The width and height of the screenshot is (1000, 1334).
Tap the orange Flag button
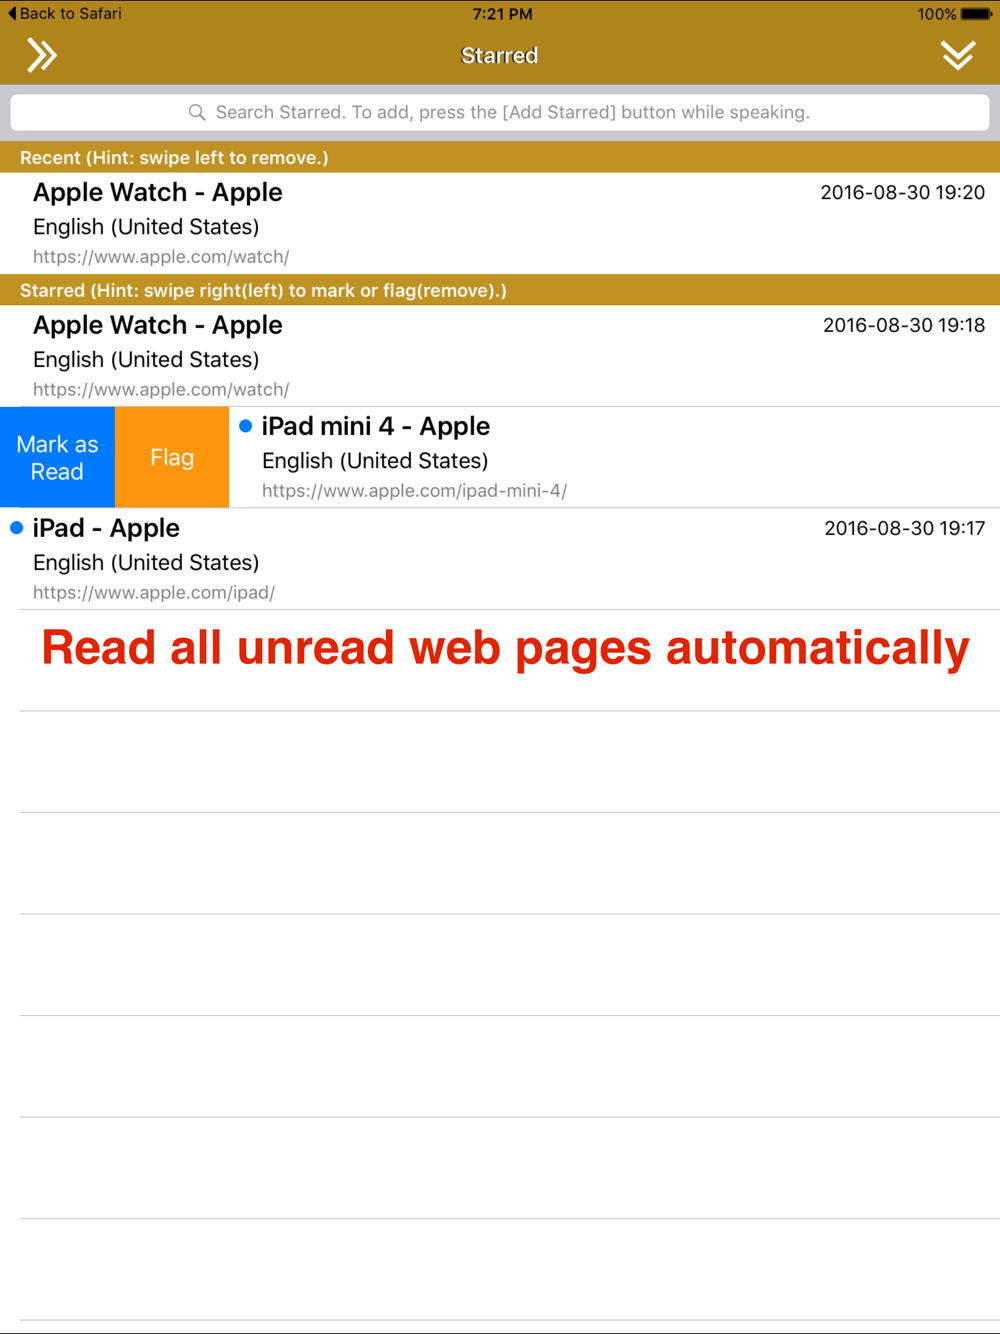click(x=172, y=457)
